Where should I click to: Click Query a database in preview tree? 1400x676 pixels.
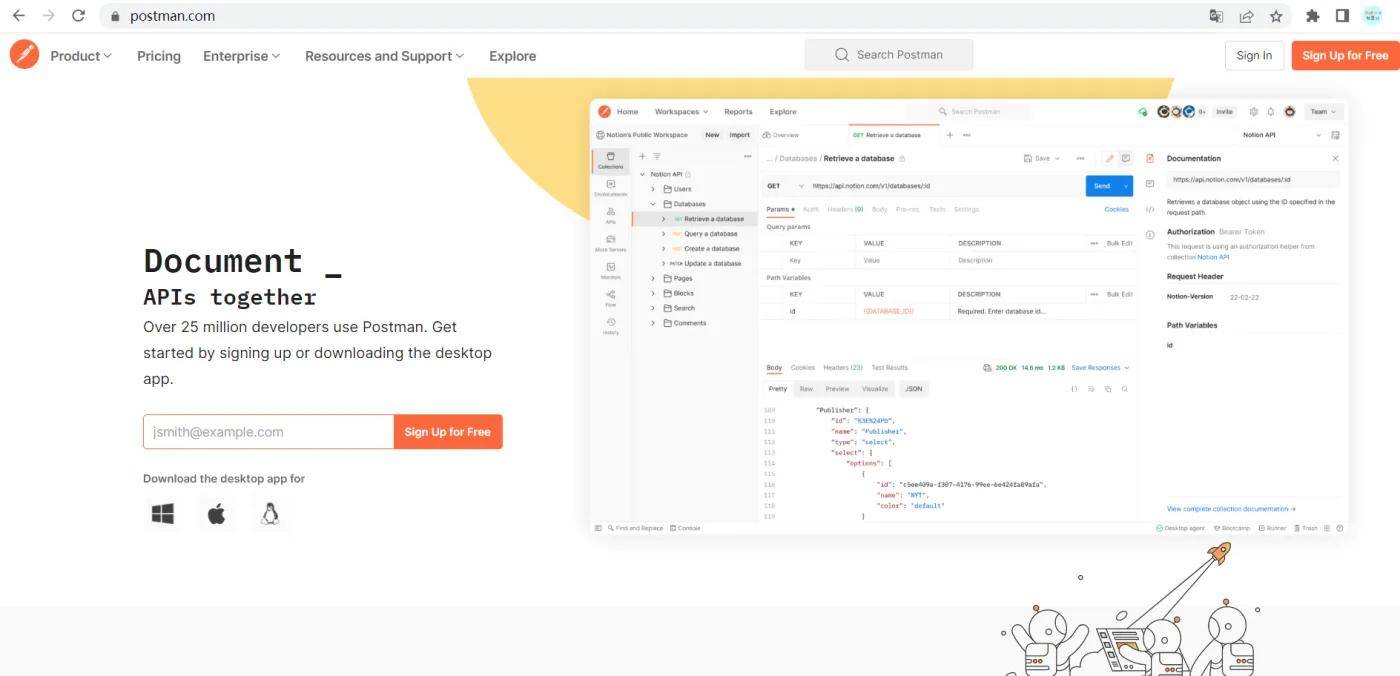[x=710, y=234]
